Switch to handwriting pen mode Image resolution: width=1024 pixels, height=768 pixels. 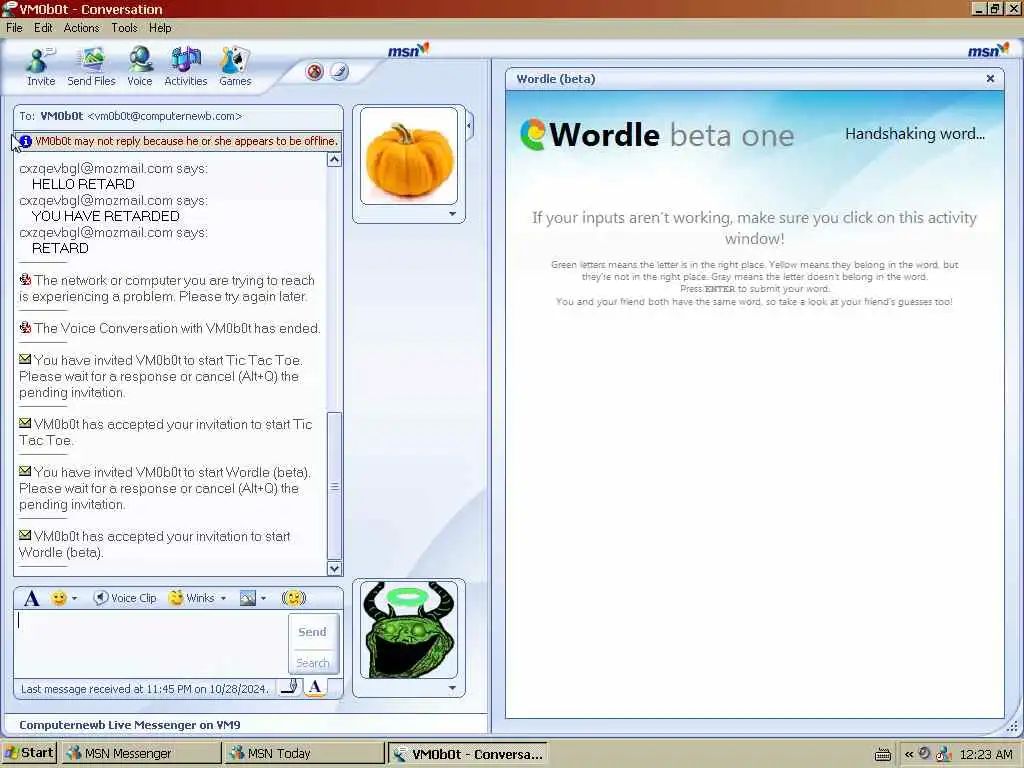pos(290,686)
